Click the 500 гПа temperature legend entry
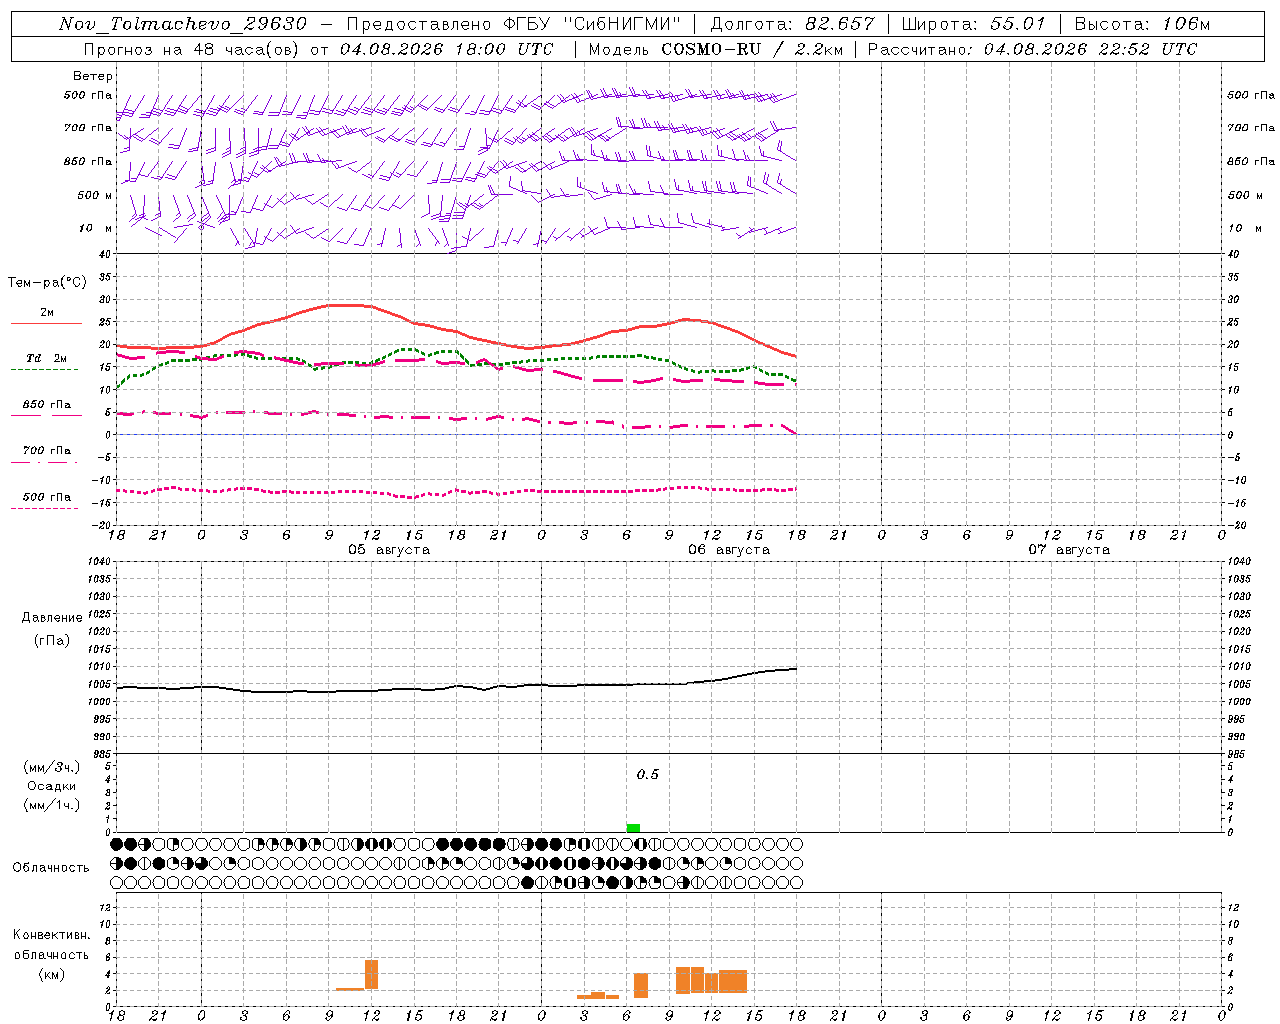This screenshot has width=1280, height=1024. [x=46, y=497]
